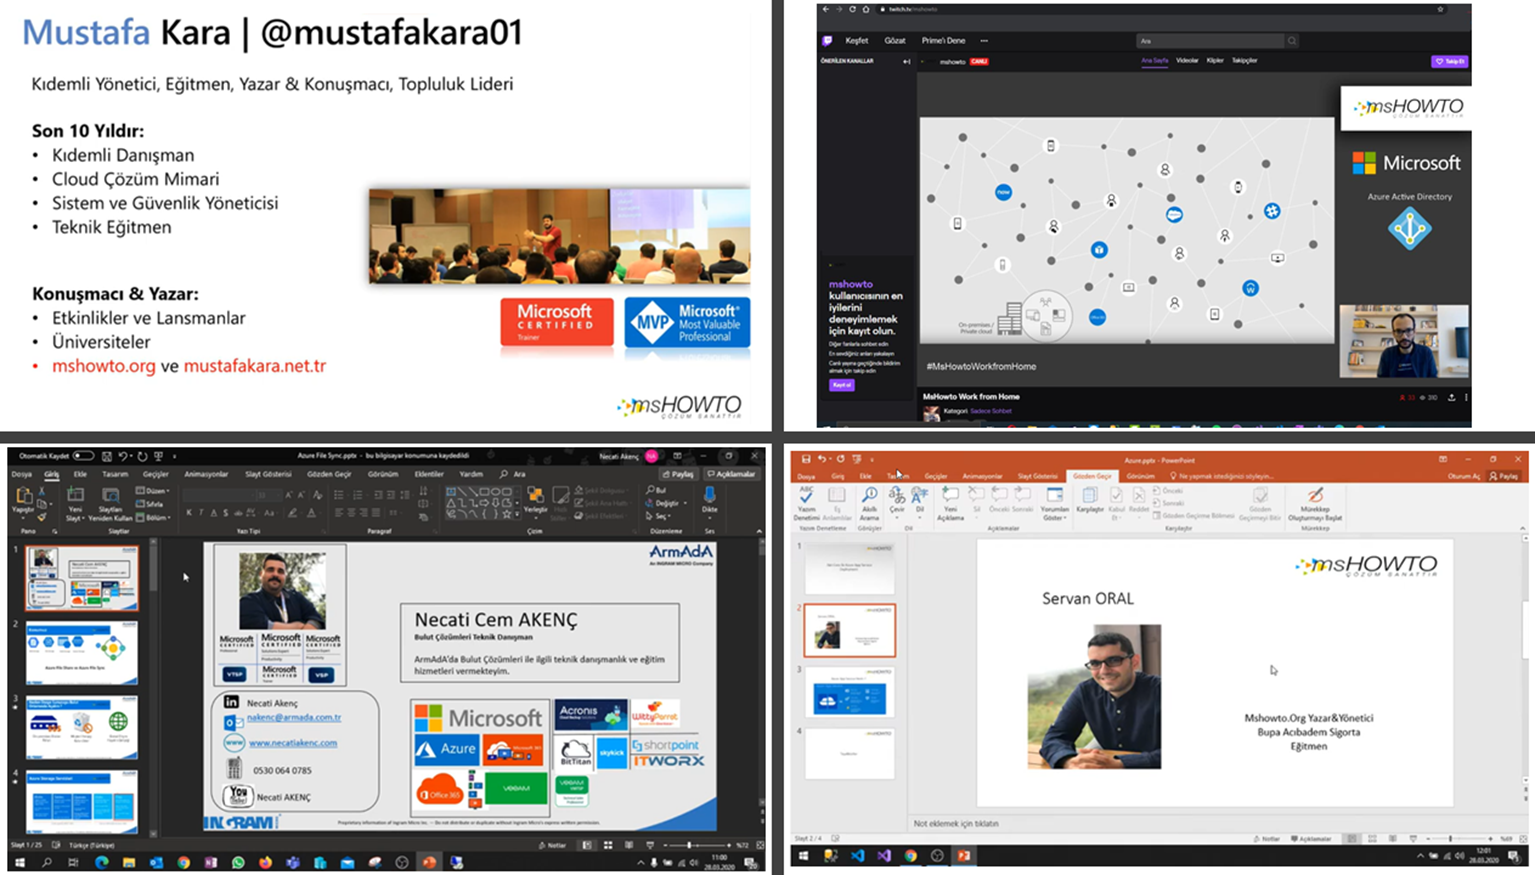Toggle bold K button in dark PowerPoint
The width and height of the screenshot is (1535, 875).
tap(189, 513)
